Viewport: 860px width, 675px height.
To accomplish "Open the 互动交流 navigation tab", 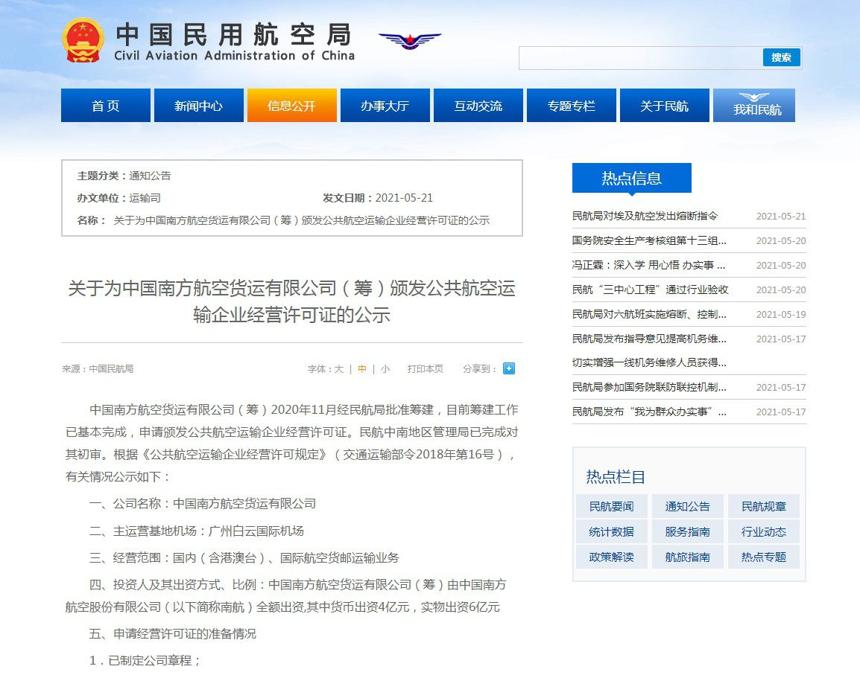I will coord(478,105).
